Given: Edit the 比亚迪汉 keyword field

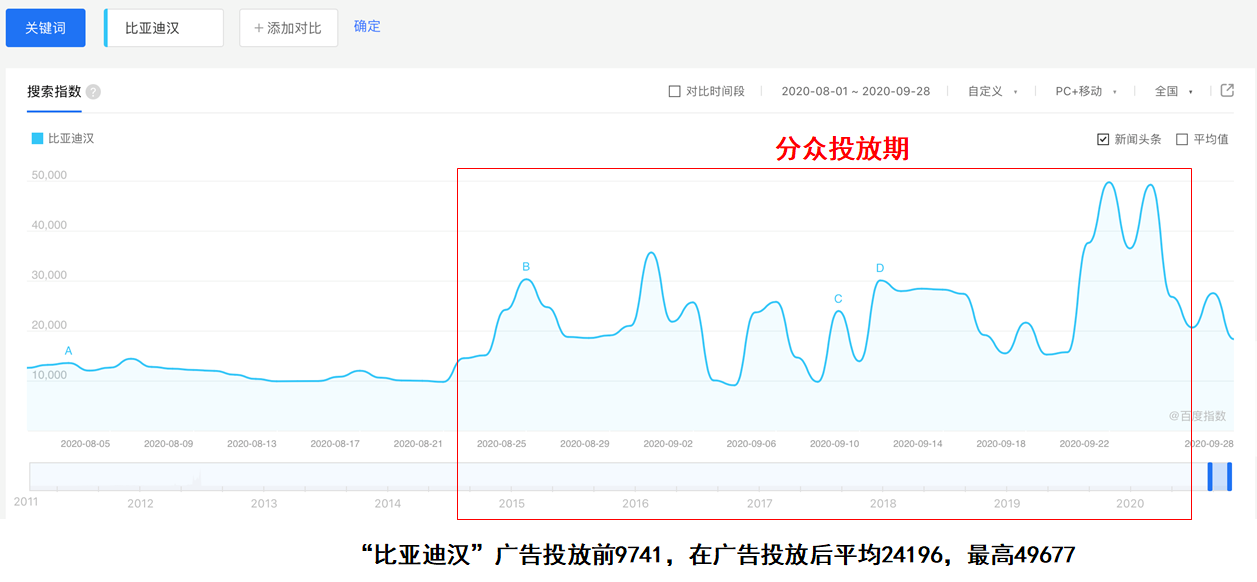Looking at the screenshot, I should pos(164,28).
